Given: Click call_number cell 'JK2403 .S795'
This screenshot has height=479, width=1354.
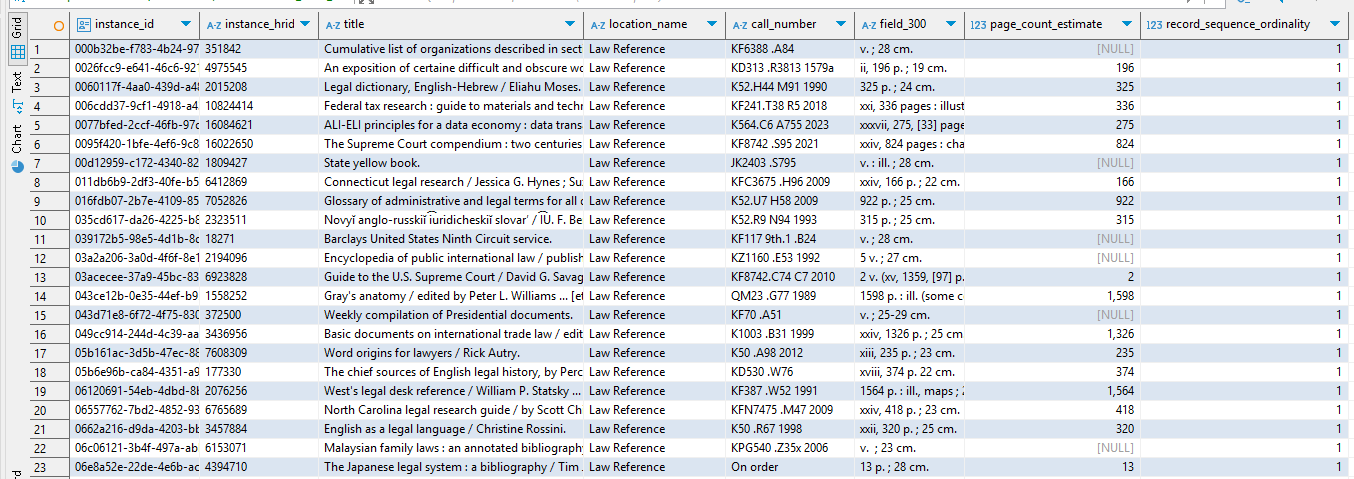Looking at the screenshot, I should click(790, 163).
